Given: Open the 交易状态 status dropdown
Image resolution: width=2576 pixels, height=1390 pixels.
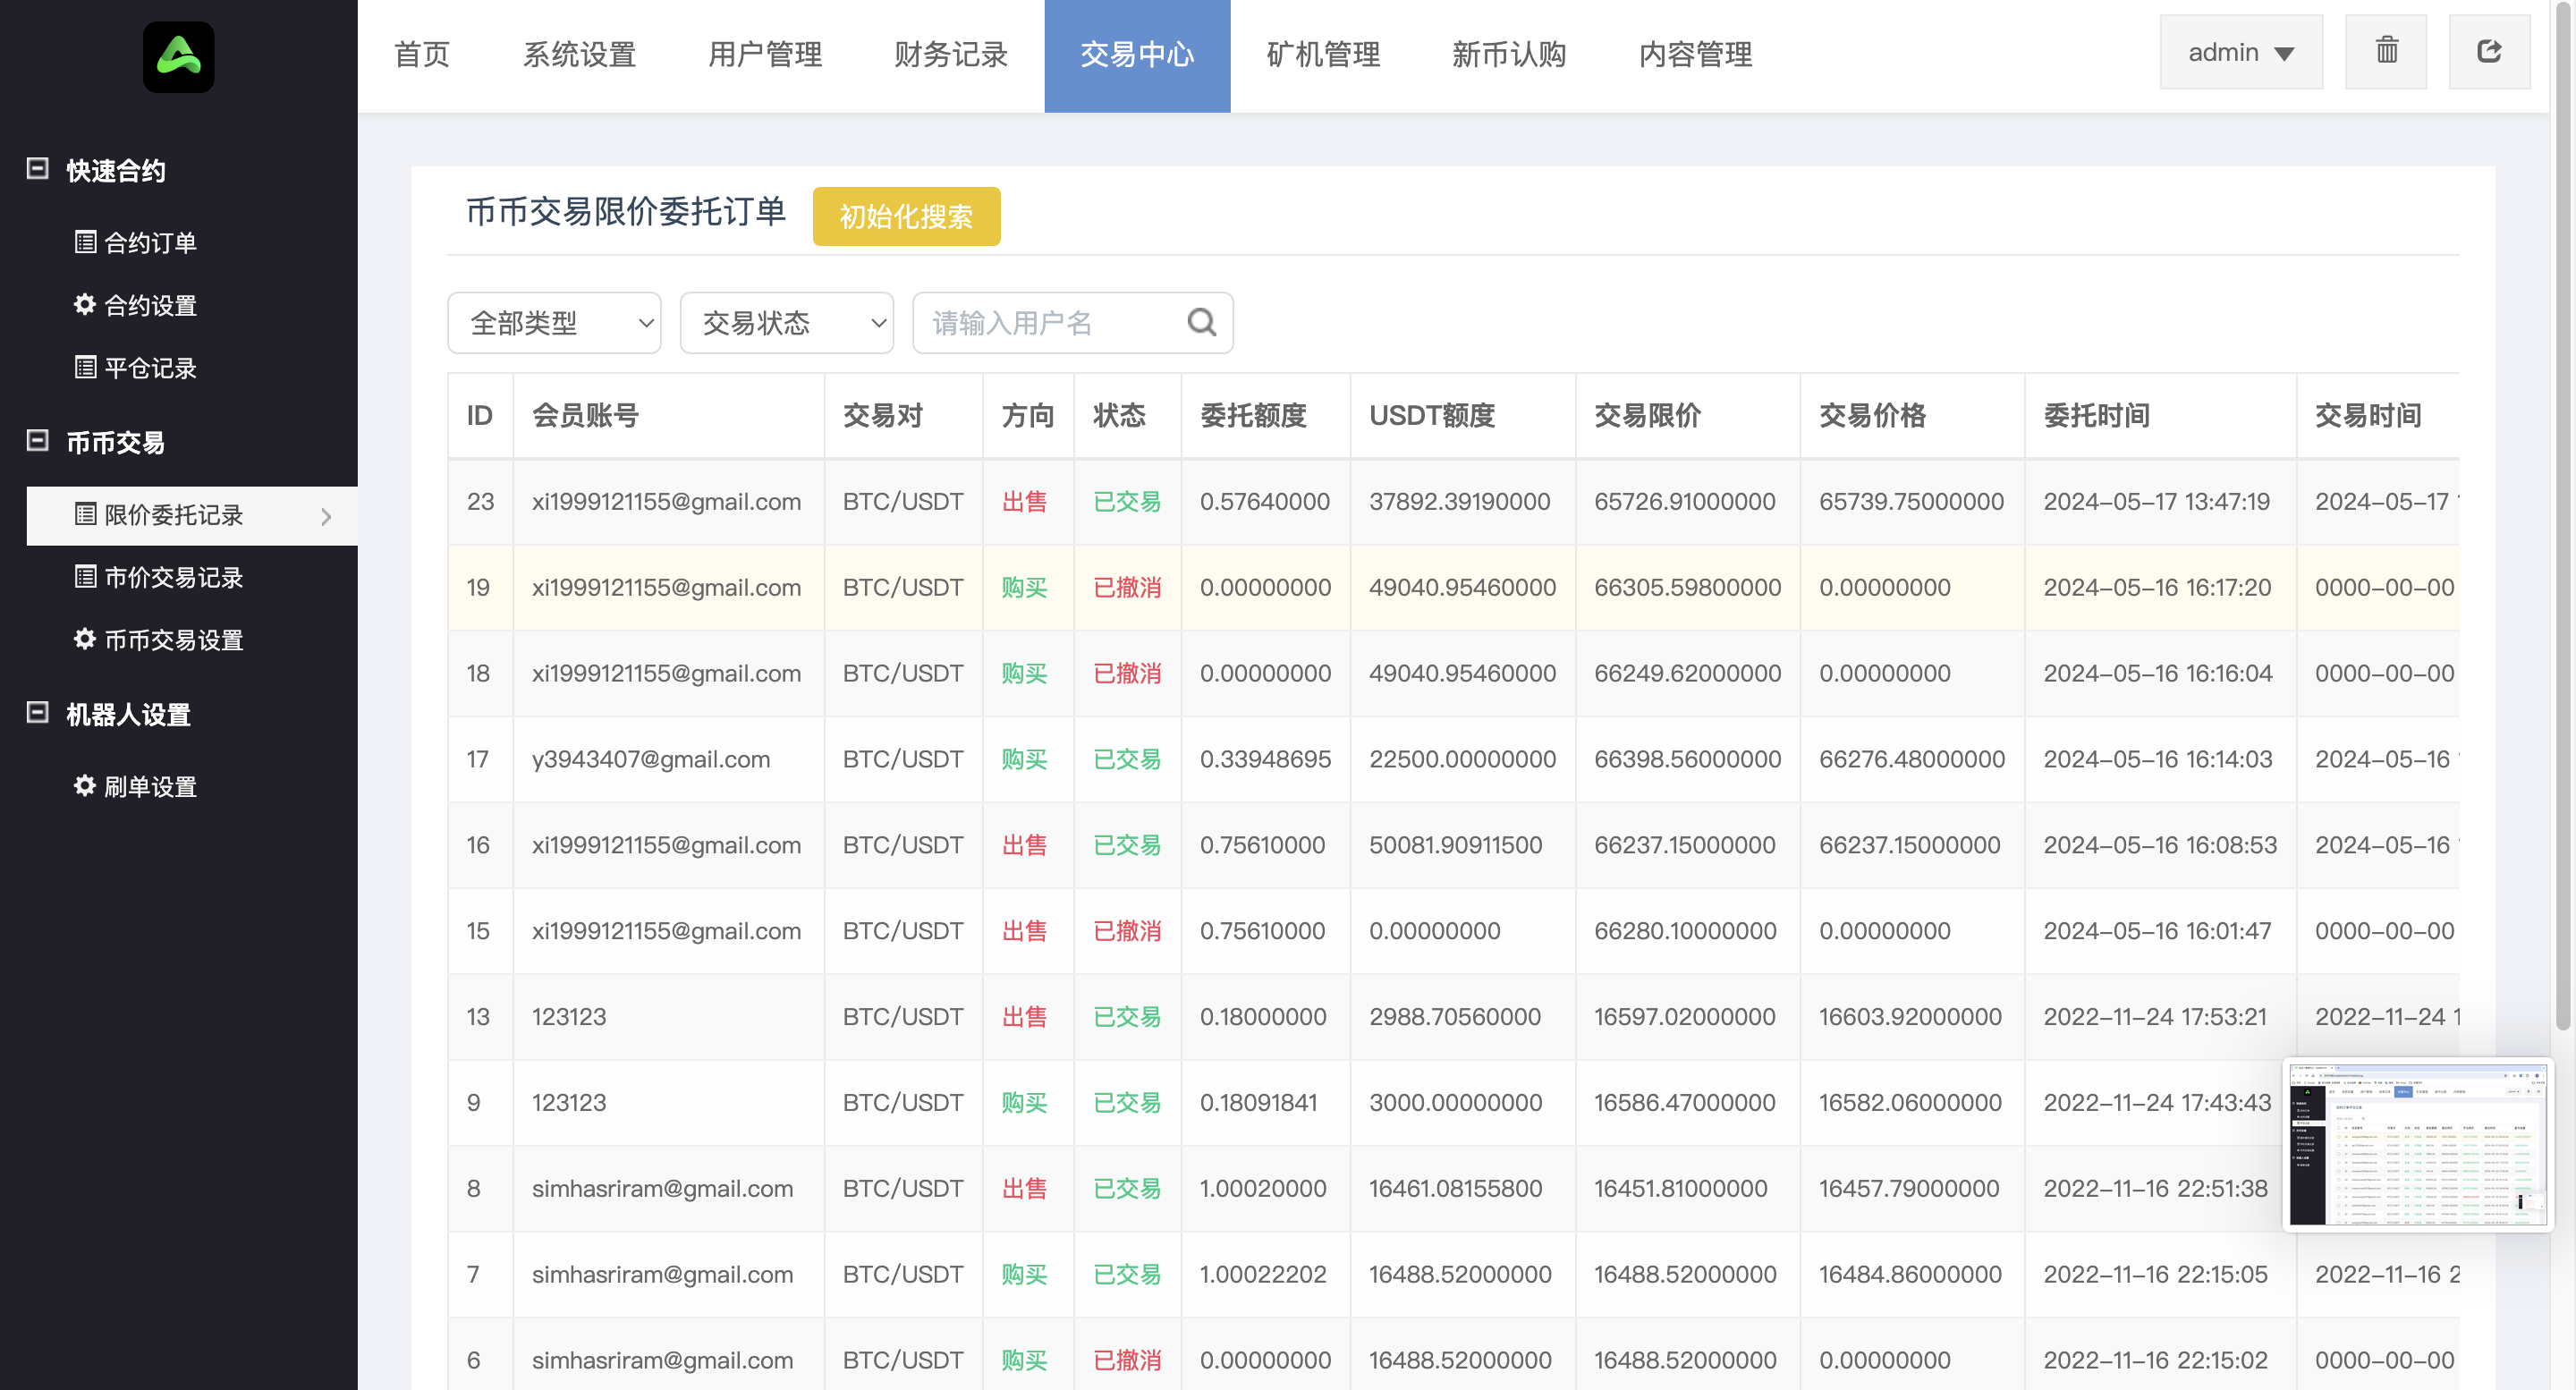Looking at the screenshot, I should 786,323.
